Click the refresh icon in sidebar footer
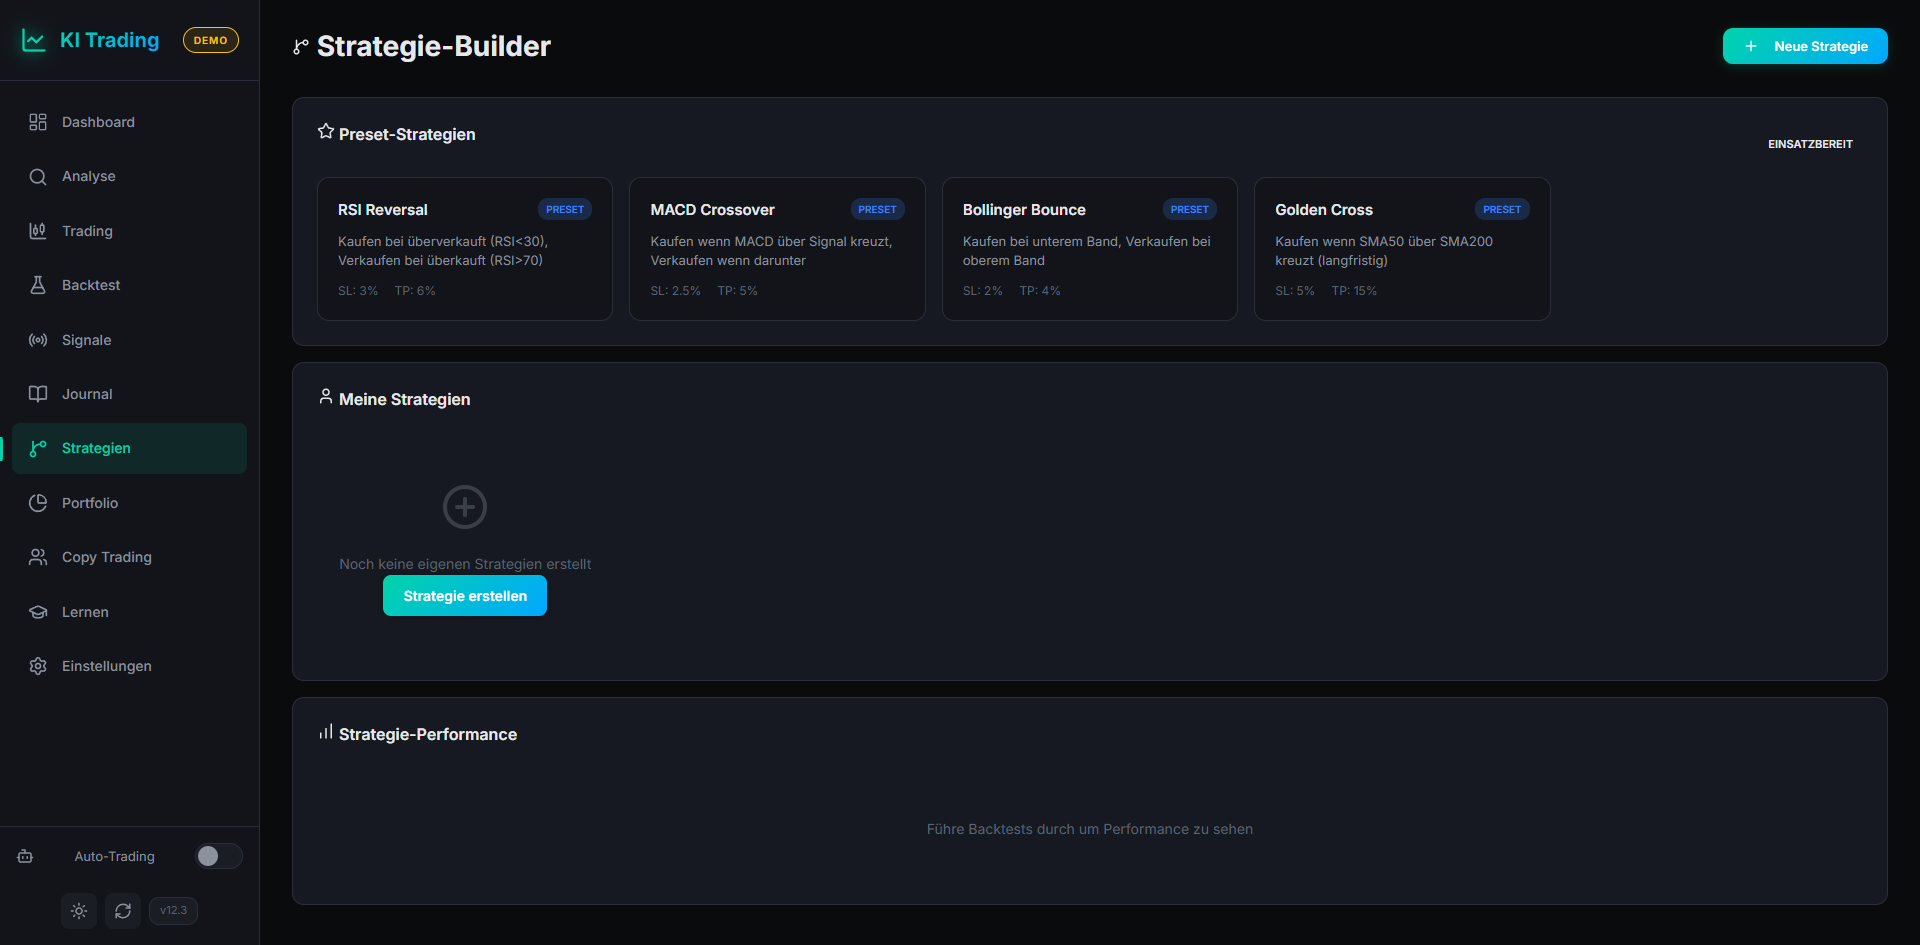Image resolution: width=1920 pixels, height=945 pixels. point(123,911)
